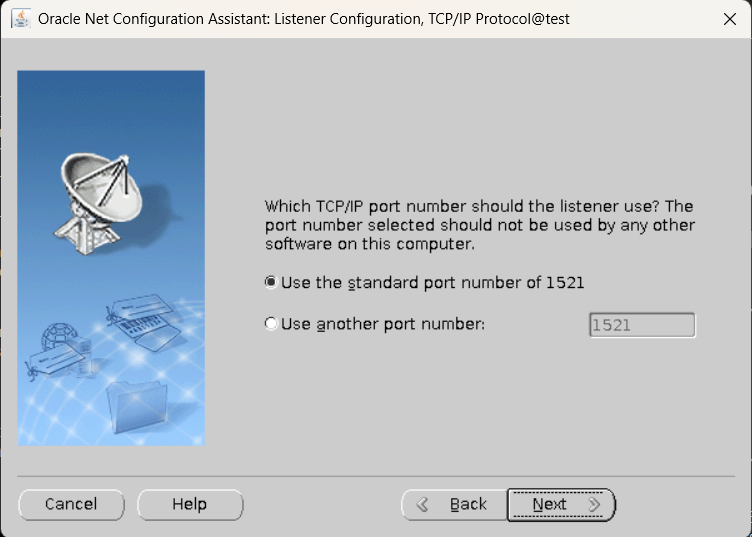
Task: Click the "Use the standard port number" label
Action: pos(433,283)
